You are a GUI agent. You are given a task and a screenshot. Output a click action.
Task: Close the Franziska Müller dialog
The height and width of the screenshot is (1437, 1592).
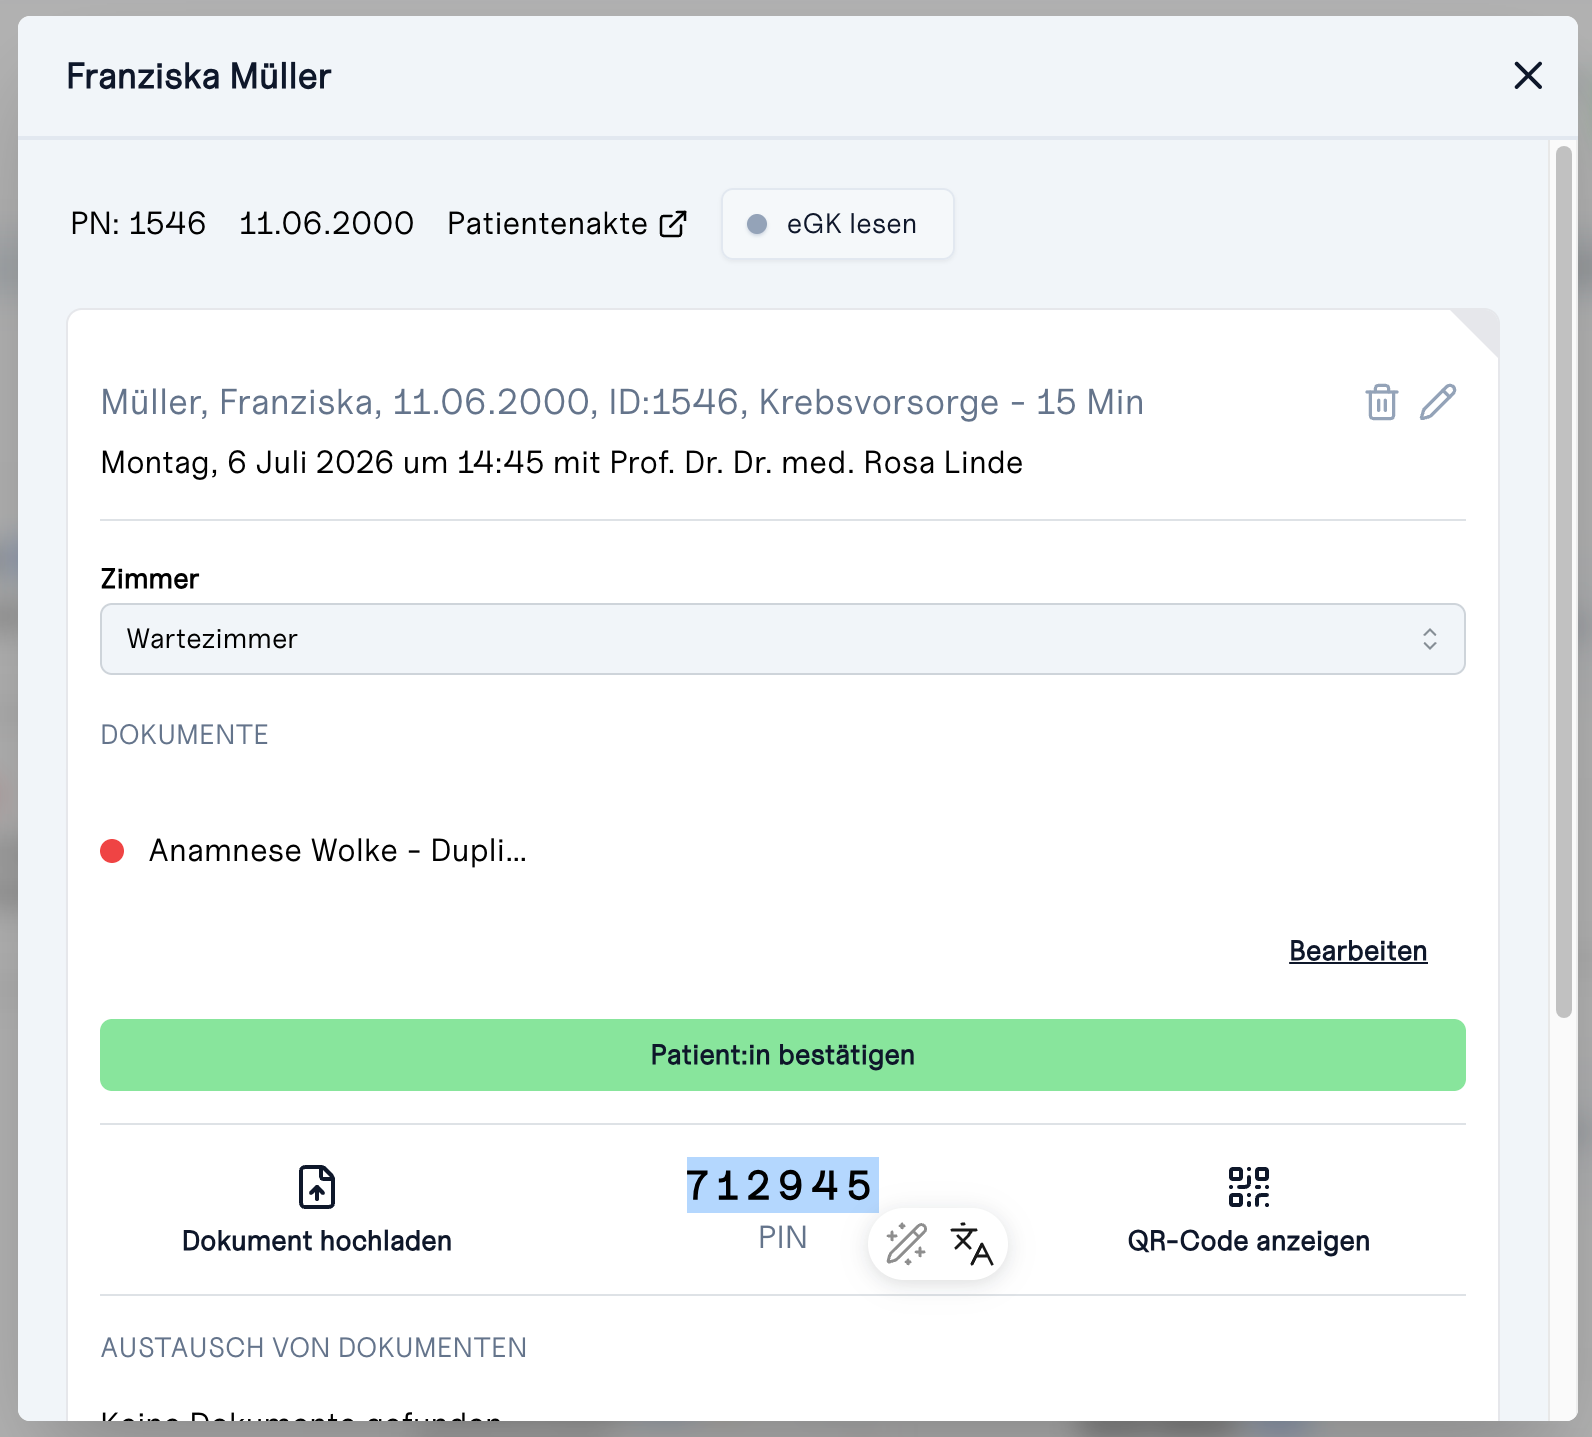click(1527, 75)
